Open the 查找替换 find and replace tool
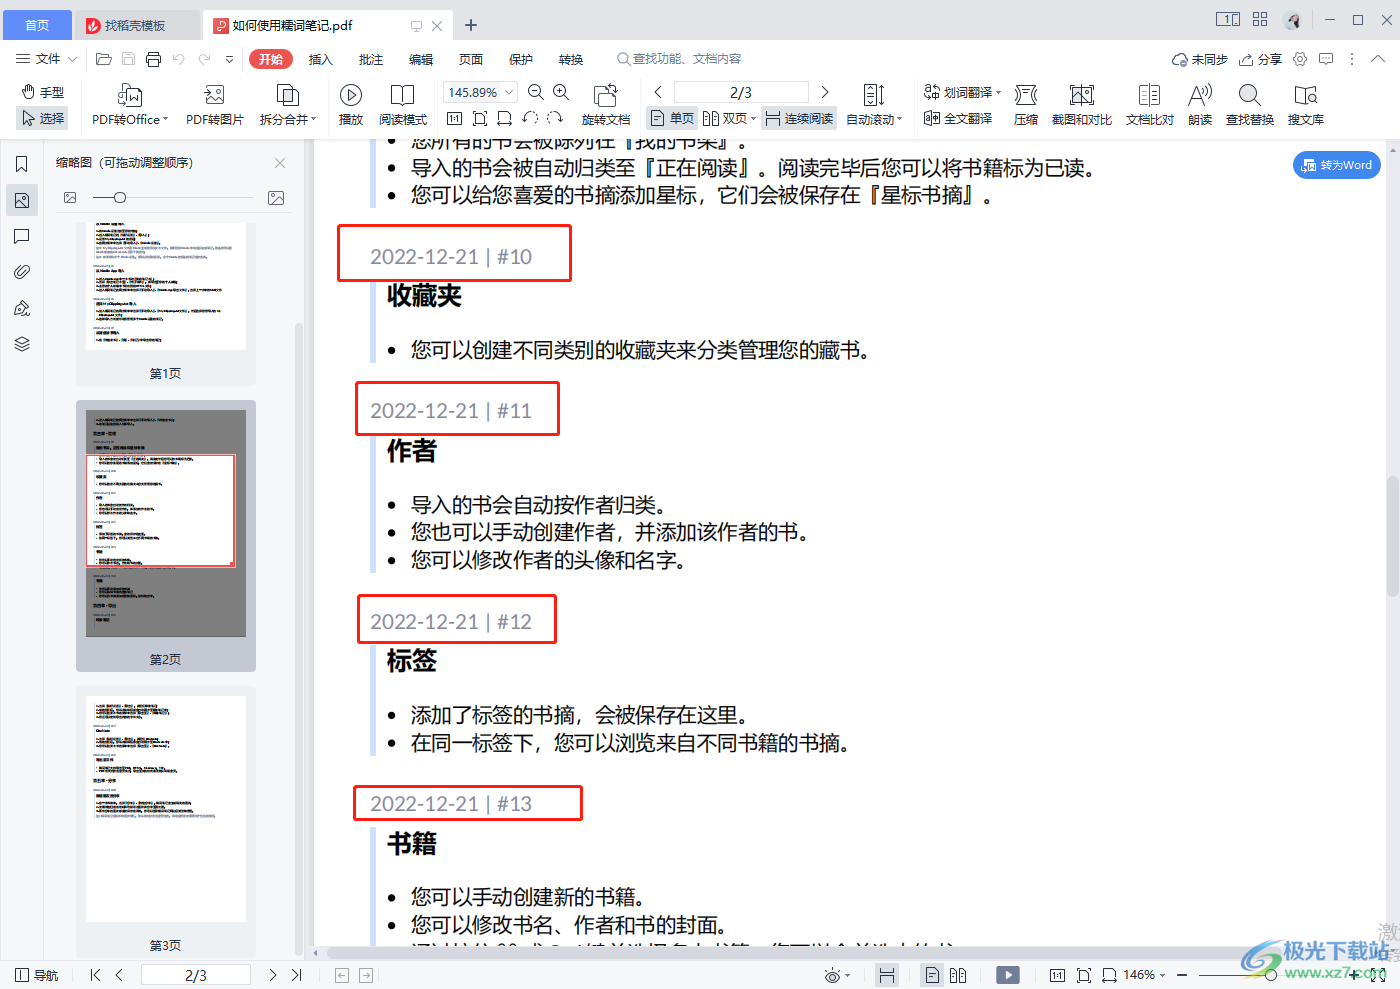This screenshot has width=1400, height=989. (1250, 105)
